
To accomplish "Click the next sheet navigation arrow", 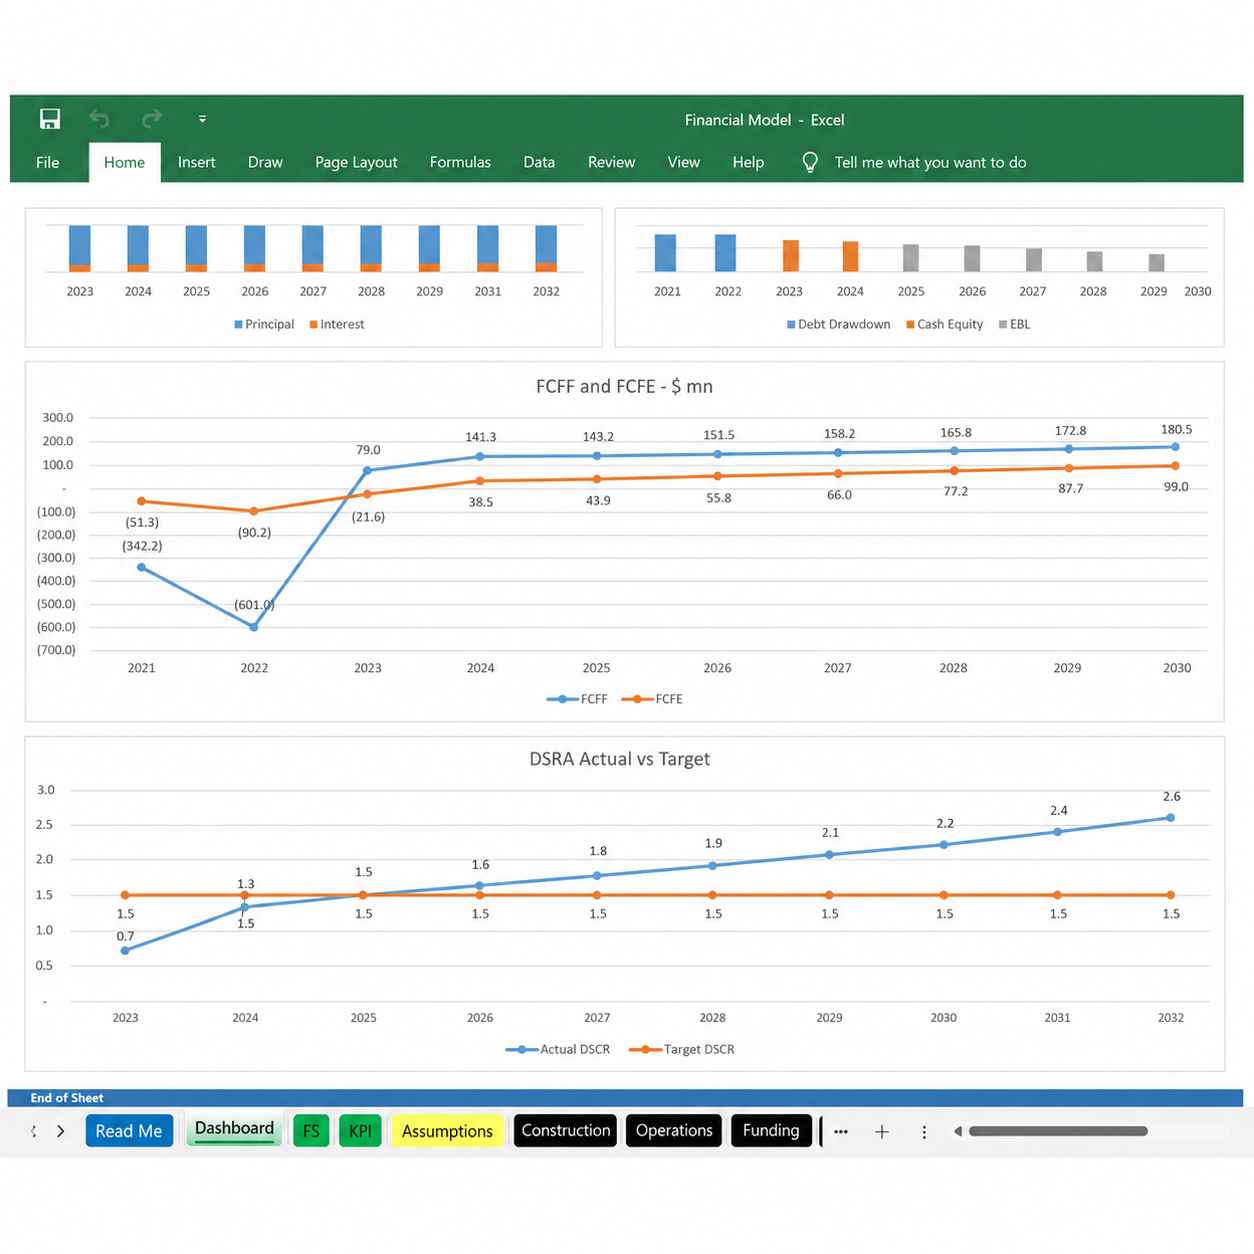I will click(61, 1131).
